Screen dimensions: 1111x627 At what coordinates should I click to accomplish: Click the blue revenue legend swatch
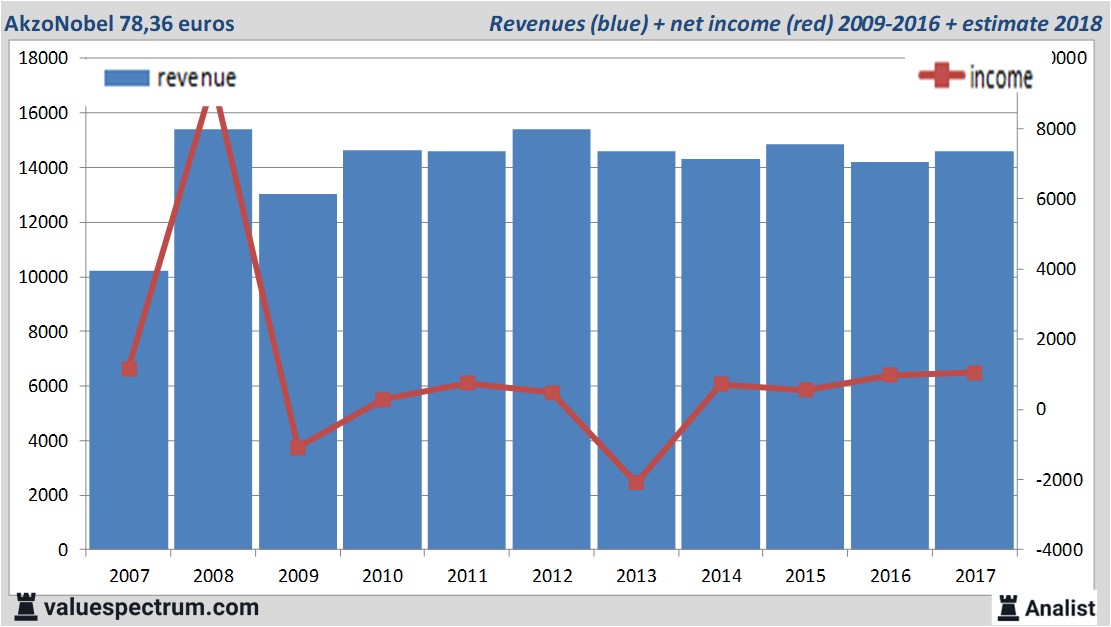click(x=126, y=78)
